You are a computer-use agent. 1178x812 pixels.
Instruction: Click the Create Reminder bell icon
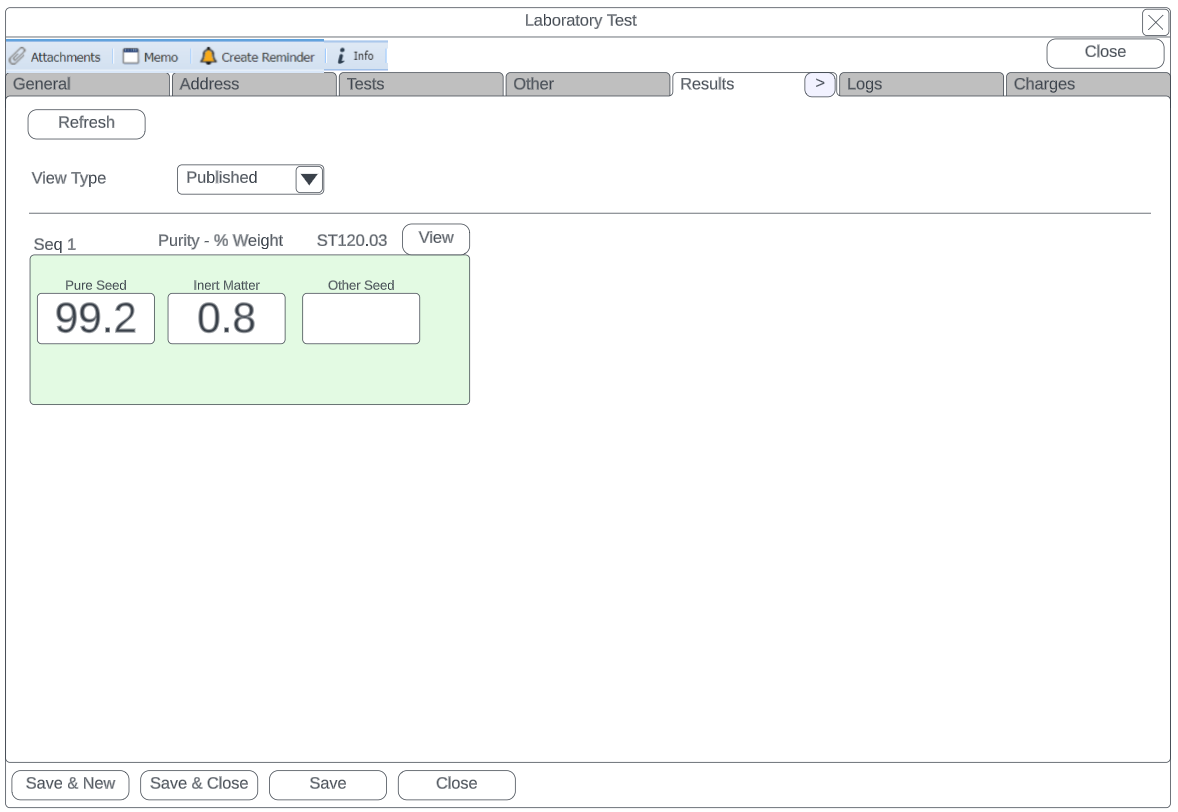click(208, 57)
